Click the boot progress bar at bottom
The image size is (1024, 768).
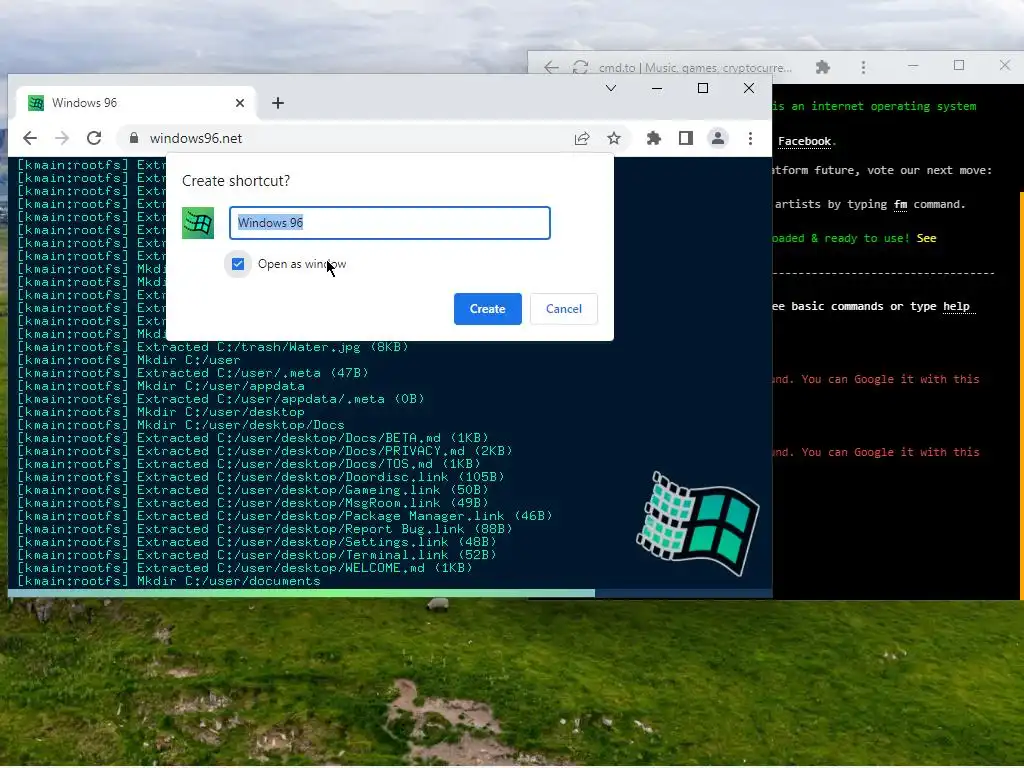click(x=390, y=593)
